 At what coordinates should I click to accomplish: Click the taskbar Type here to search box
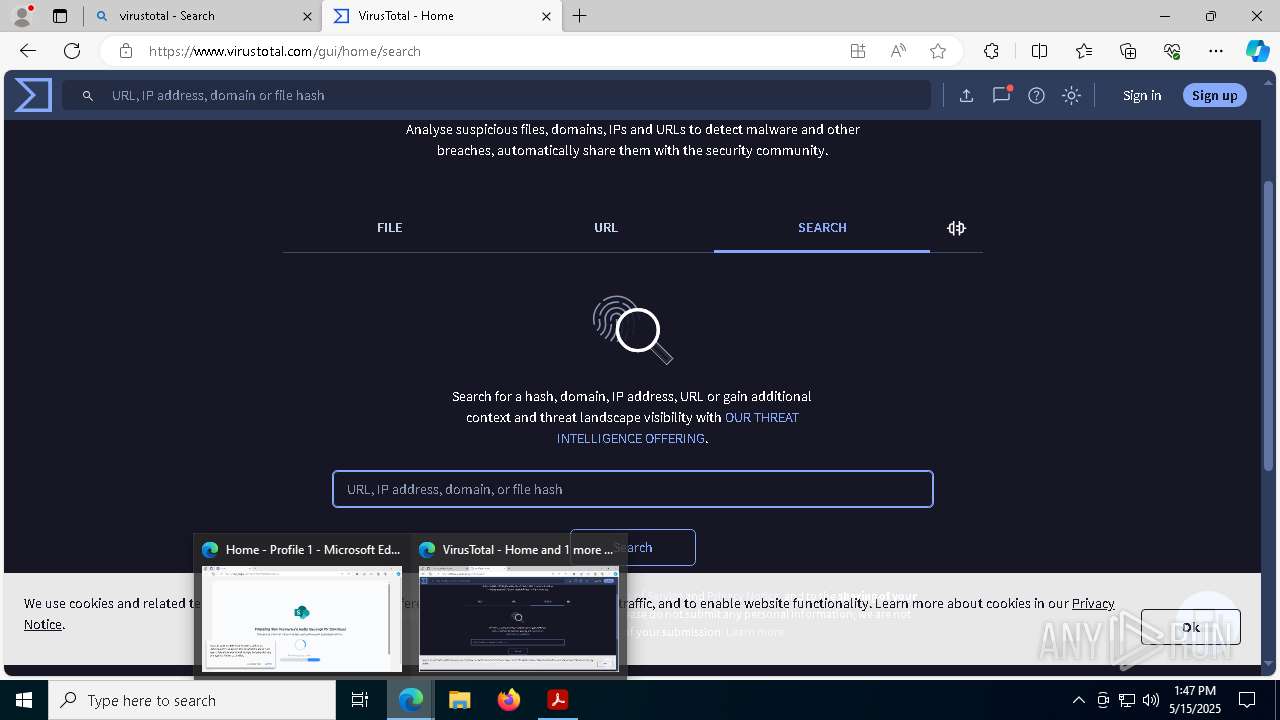(192, 700)
